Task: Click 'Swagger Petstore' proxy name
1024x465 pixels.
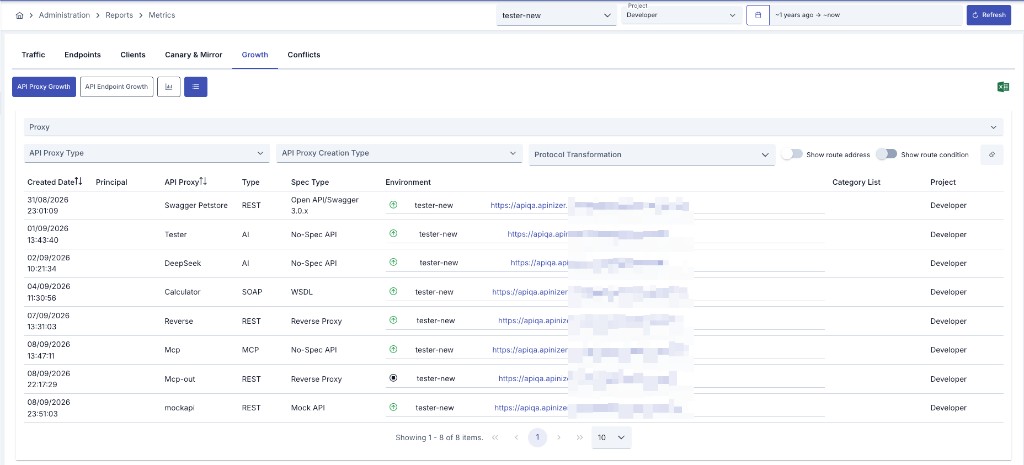Action: pyautogui.click(x=196, y=205)
